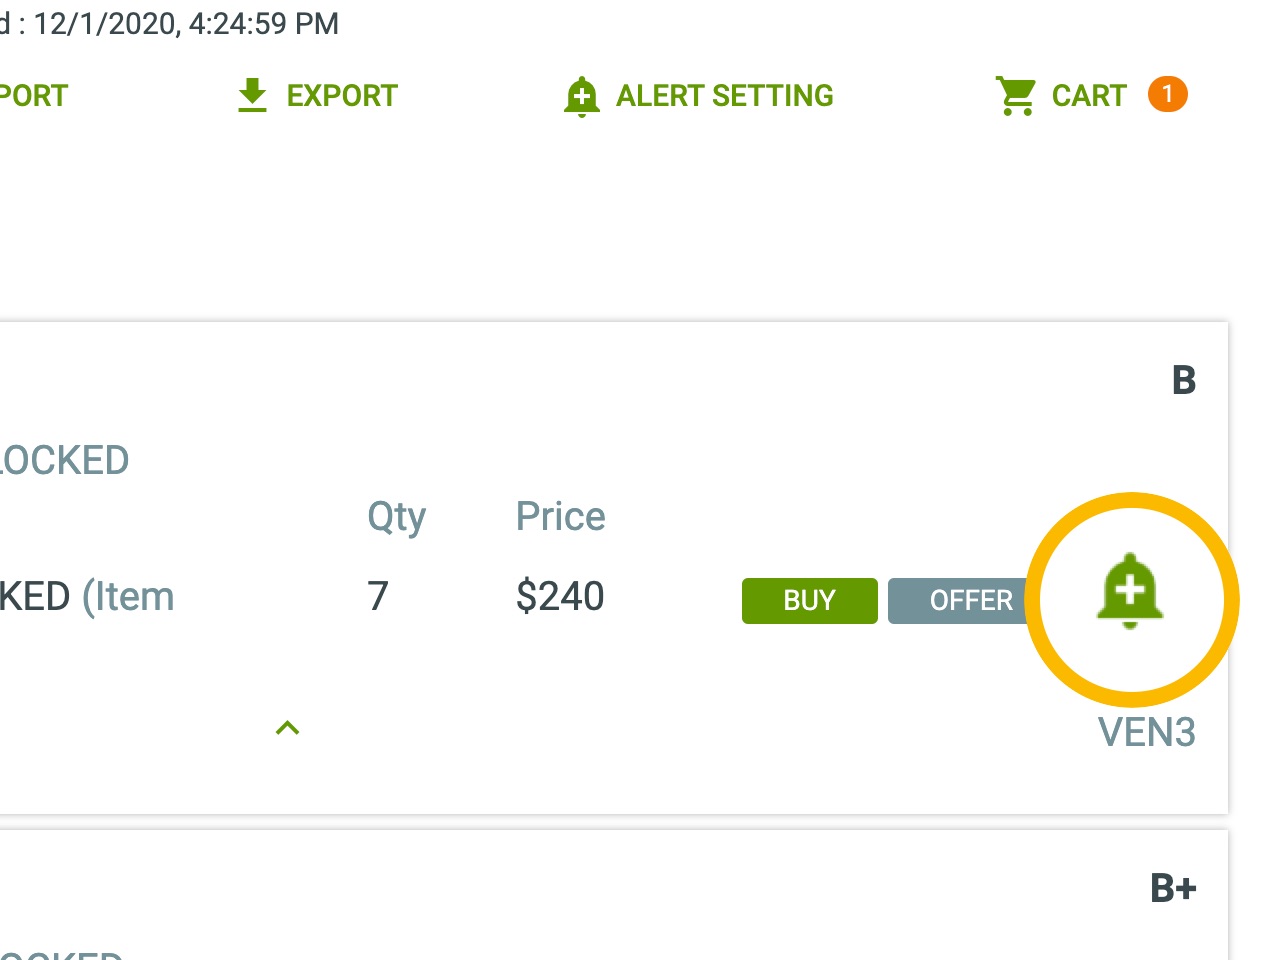Click the cart item count badge
This screenshot has height=960, width=1280.
[1168, 95]
